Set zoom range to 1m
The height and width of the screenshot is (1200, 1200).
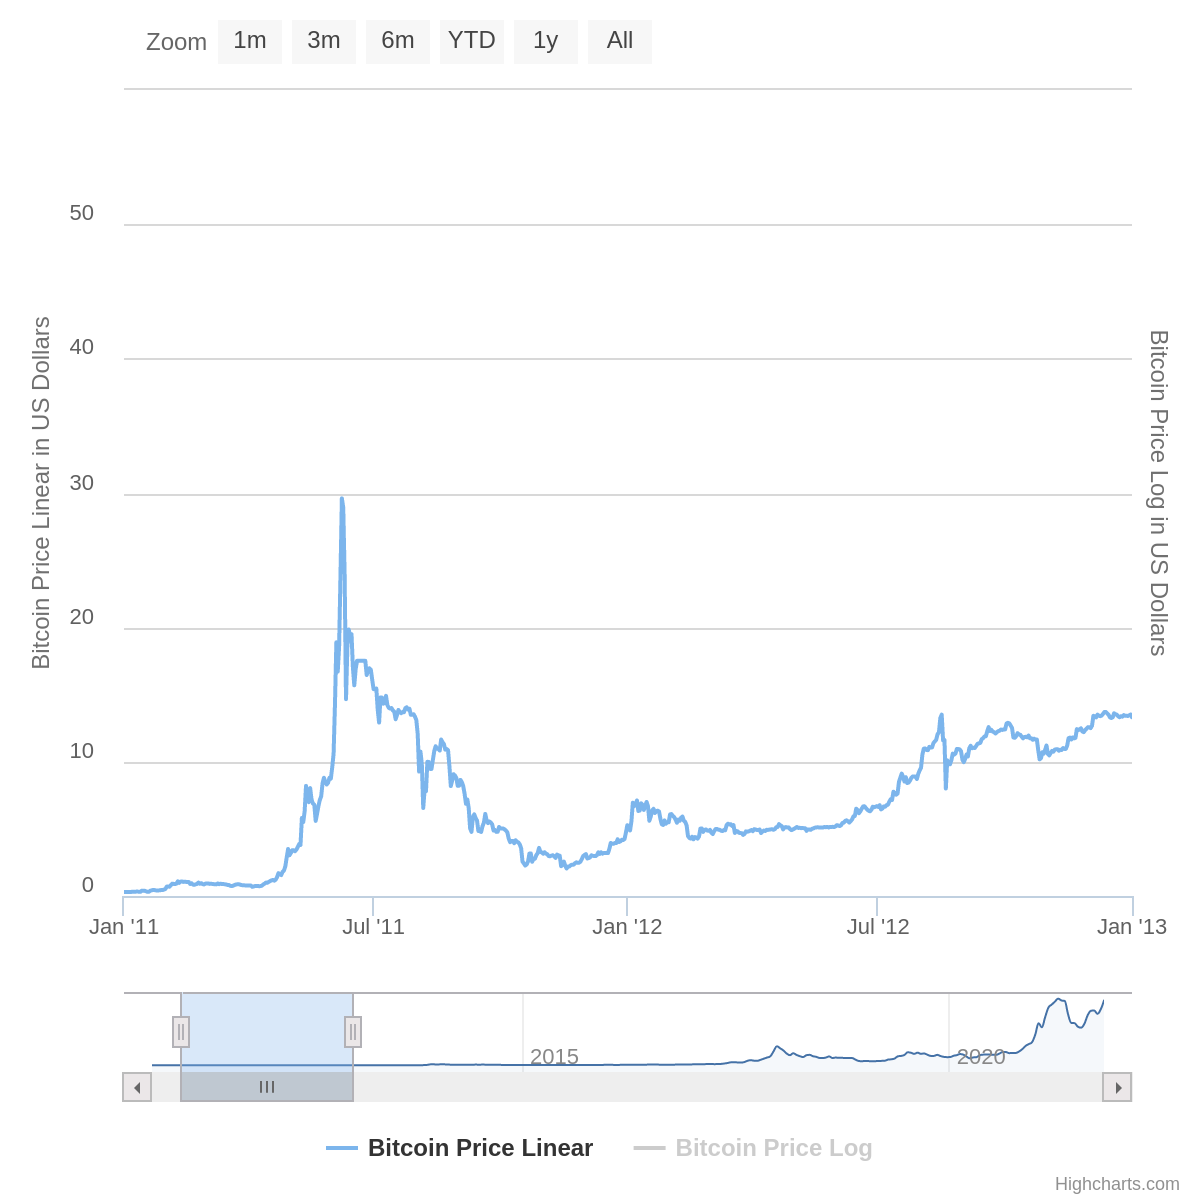[250, 41]
